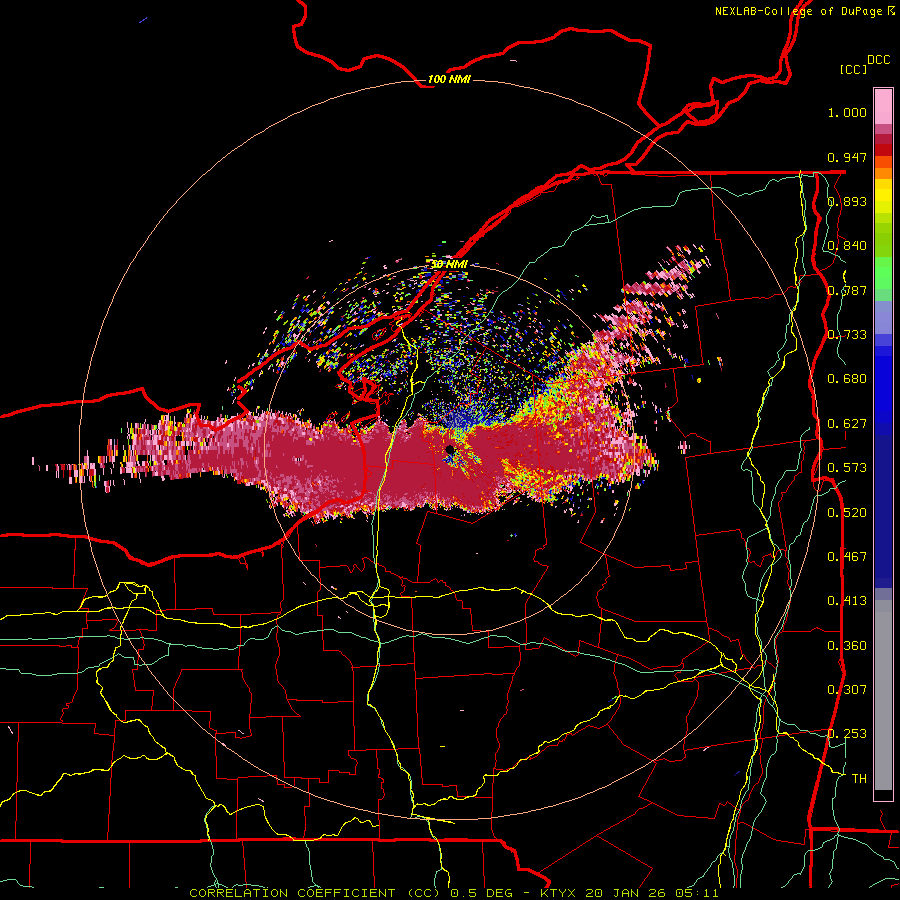The image size is (900, 900).
Task: Click the 0.253 color scale value
Action: (847, 734)
